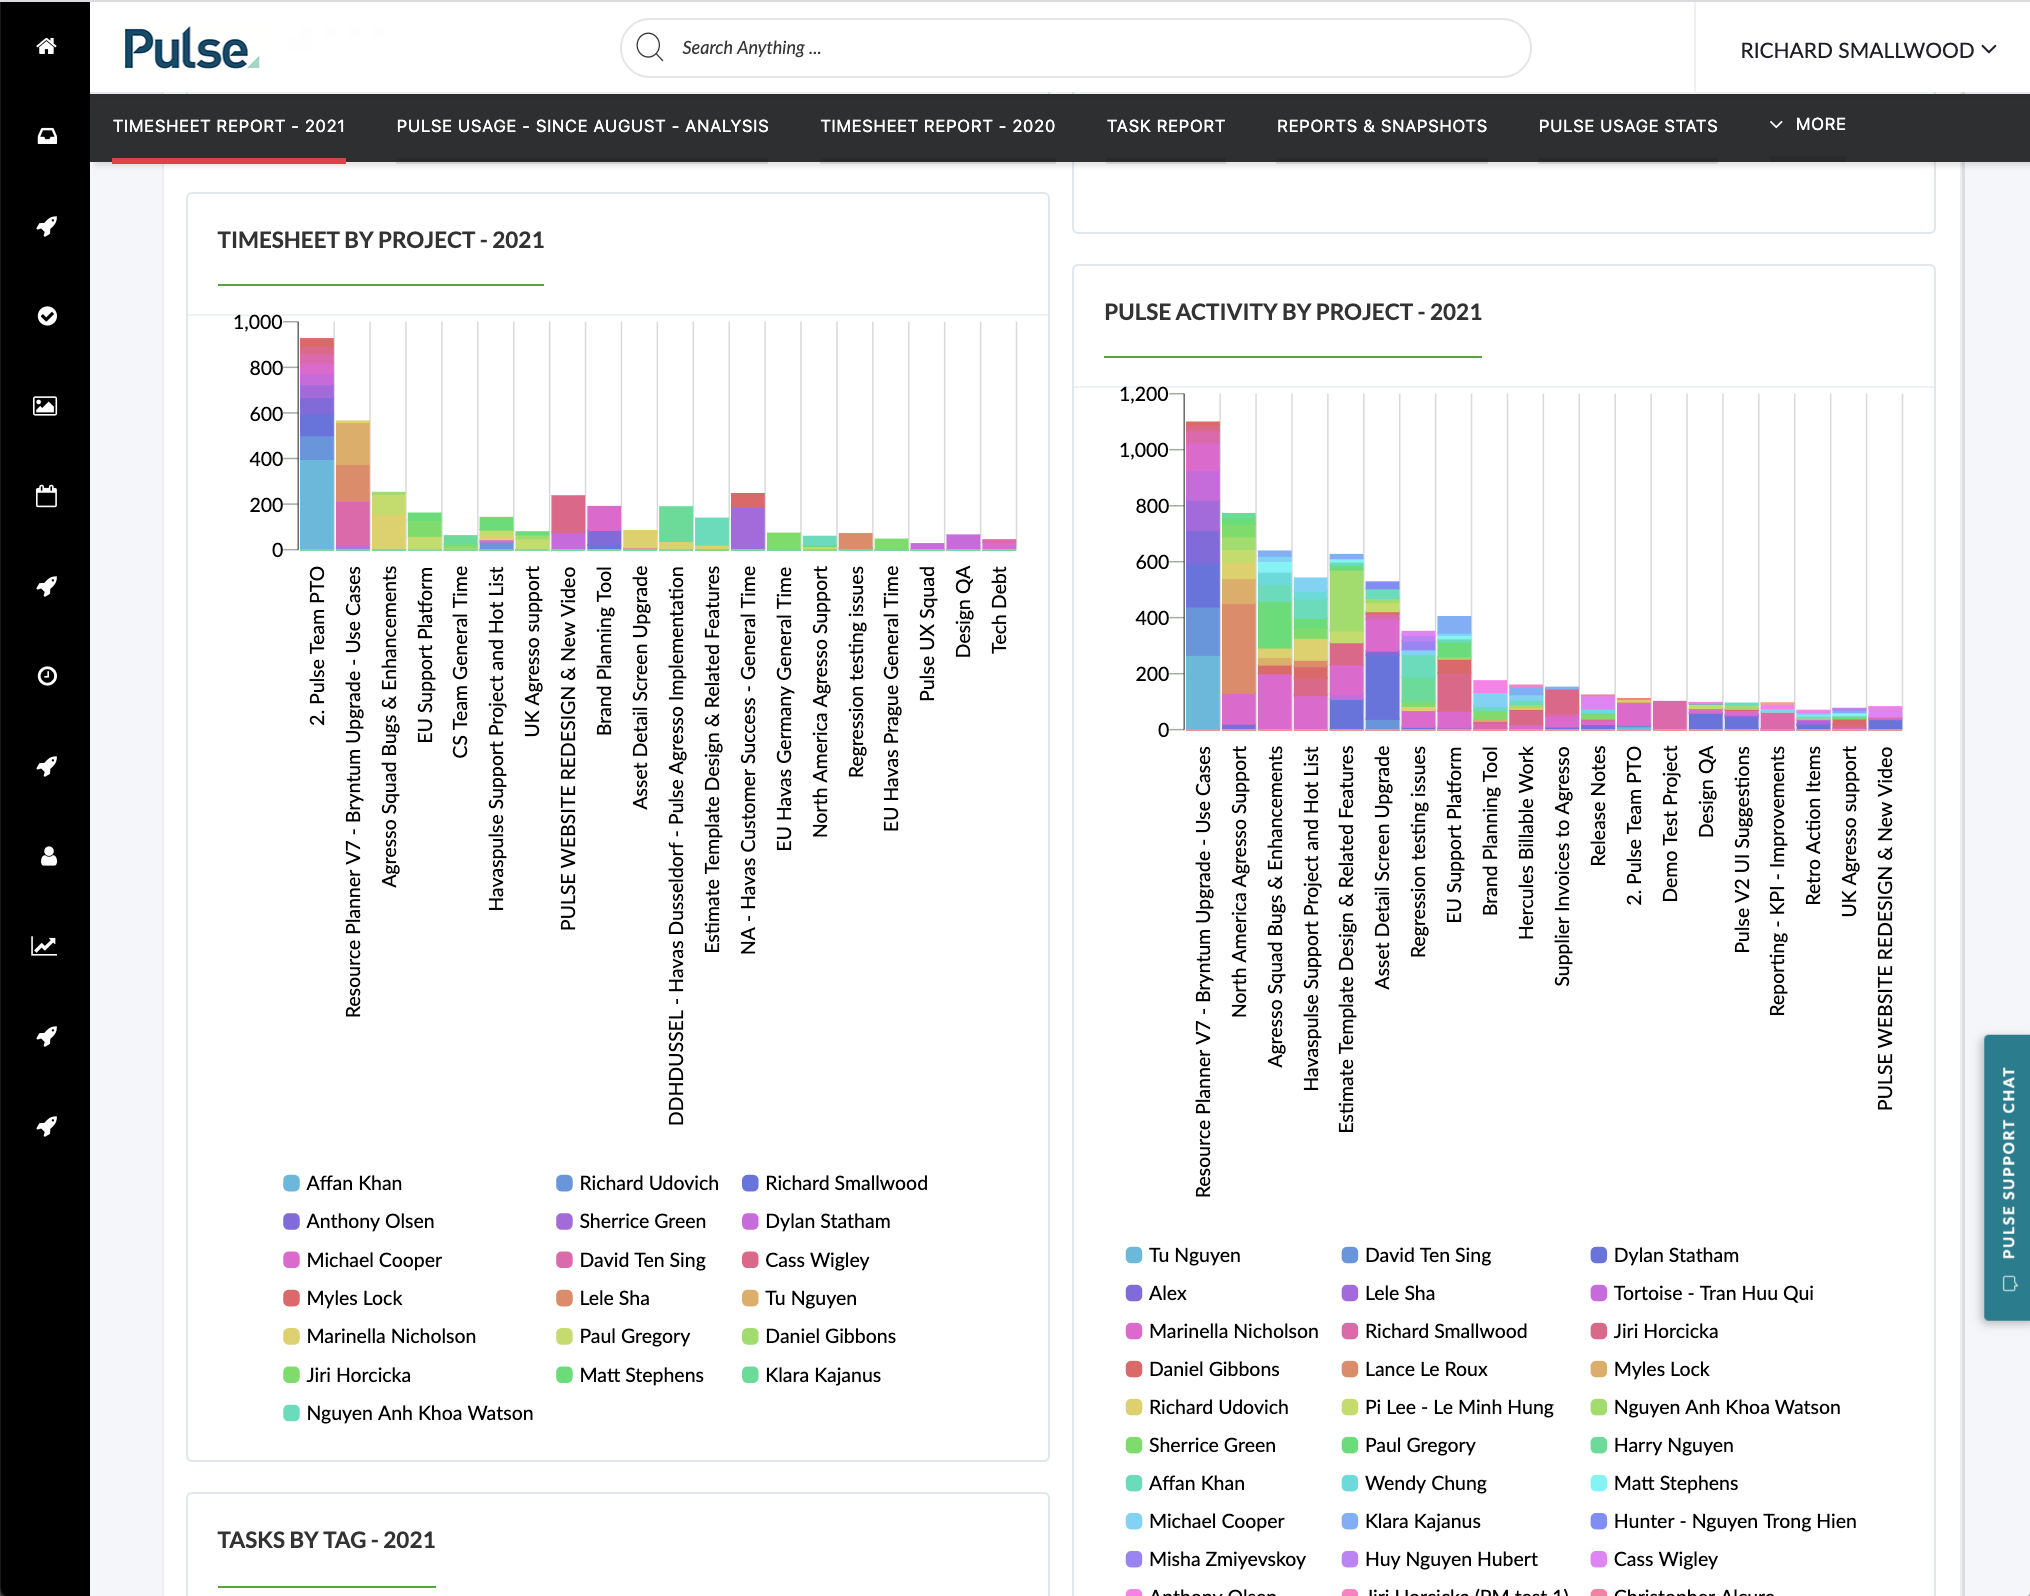Viewport: 2030px width, 1596px height.
Task: Click Alex color swatch in activity legend
Action: tap(1134, 1293)
